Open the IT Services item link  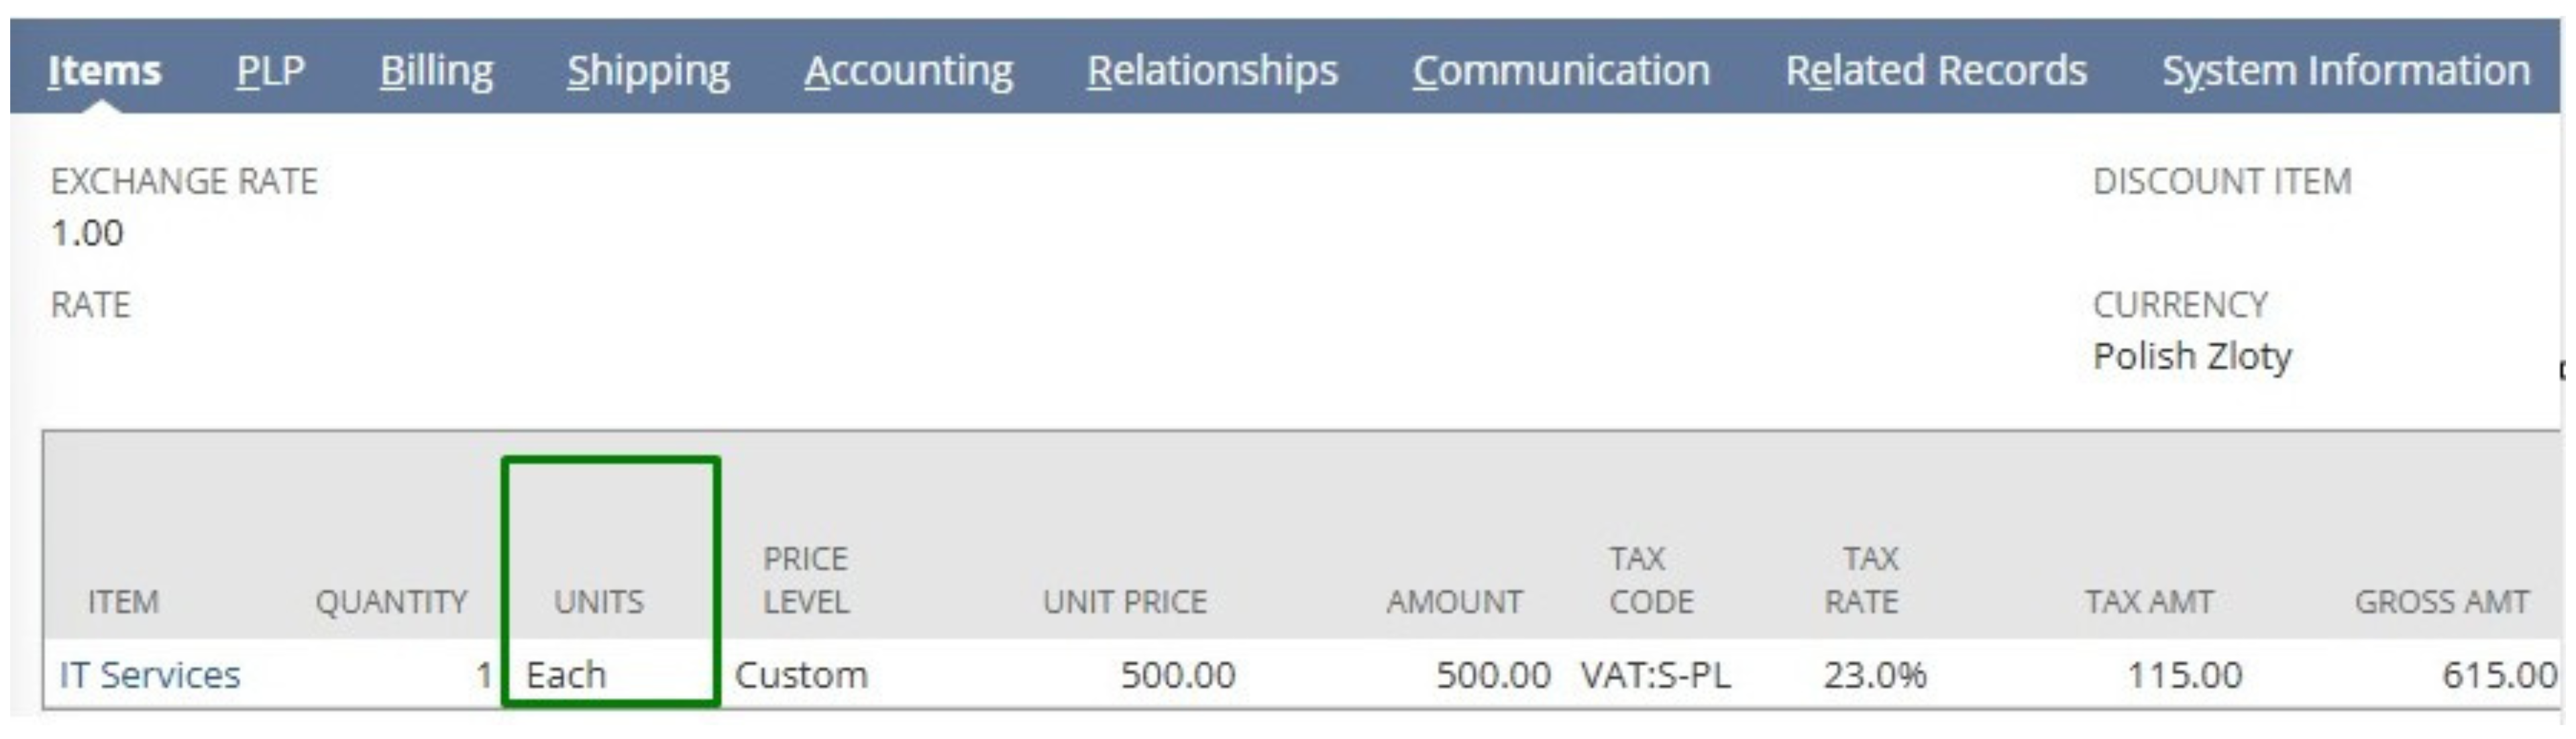tap(150, 675)
